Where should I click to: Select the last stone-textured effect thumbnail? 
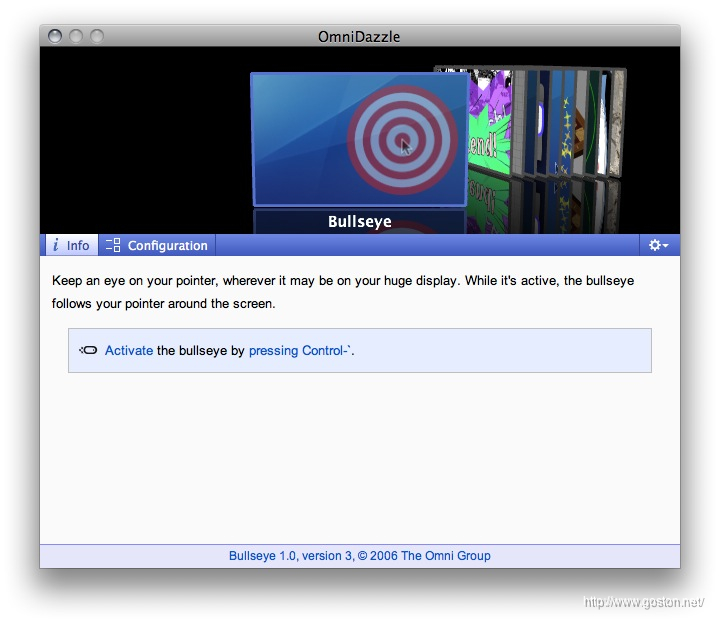coord(618,123)
